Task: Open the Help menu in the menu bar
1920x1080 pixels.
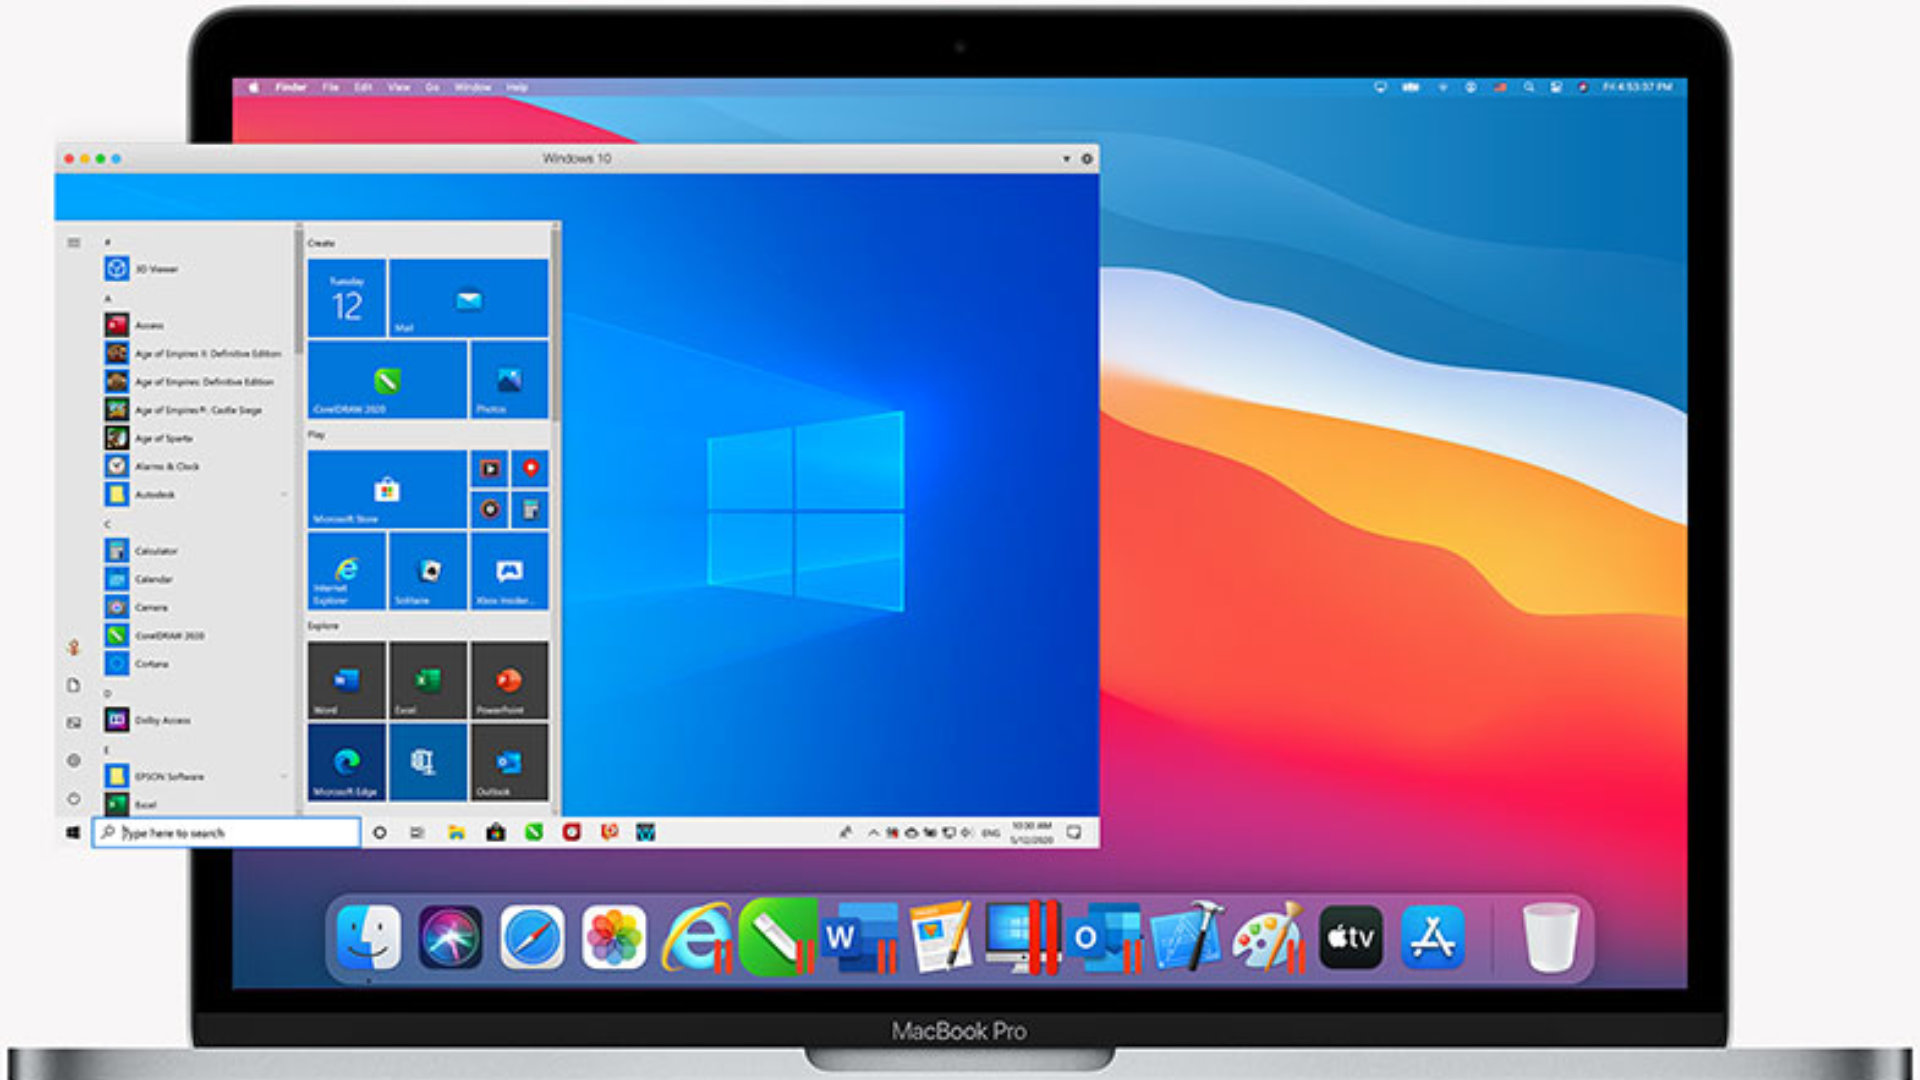Action: coord(516,87)
